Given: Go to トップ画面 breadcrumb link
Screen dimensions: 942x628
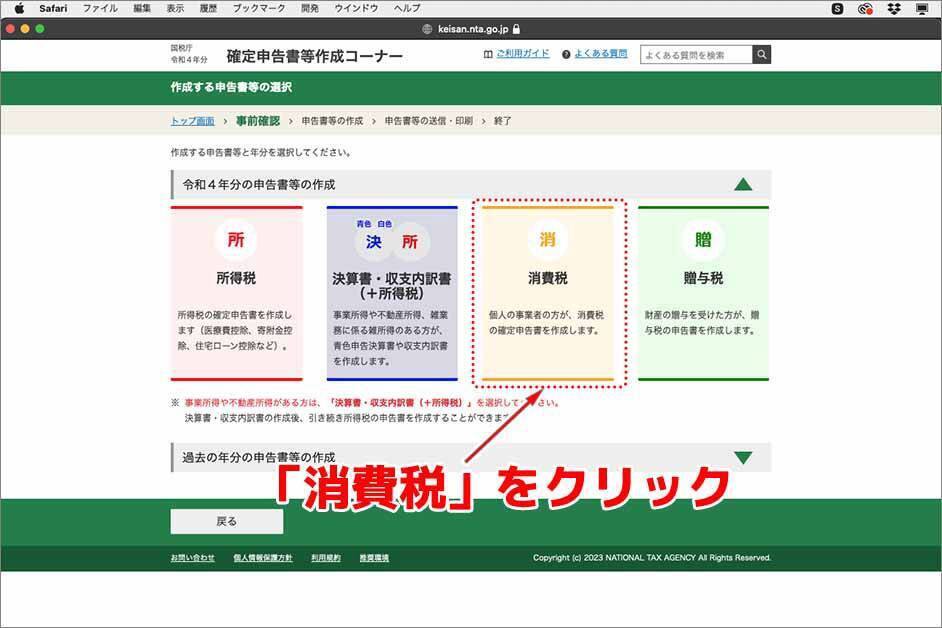Looking at the screenshot, I should tap(192, 121).
